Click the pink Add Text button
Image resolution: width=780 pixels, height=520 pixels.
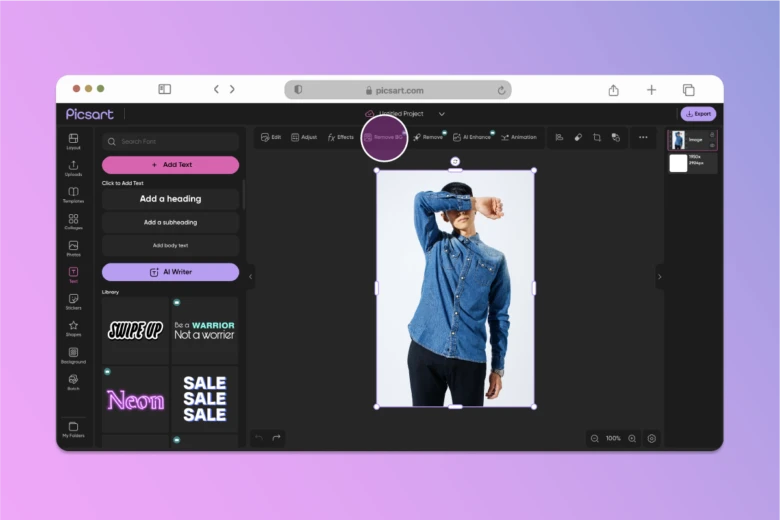pos(170,165)
